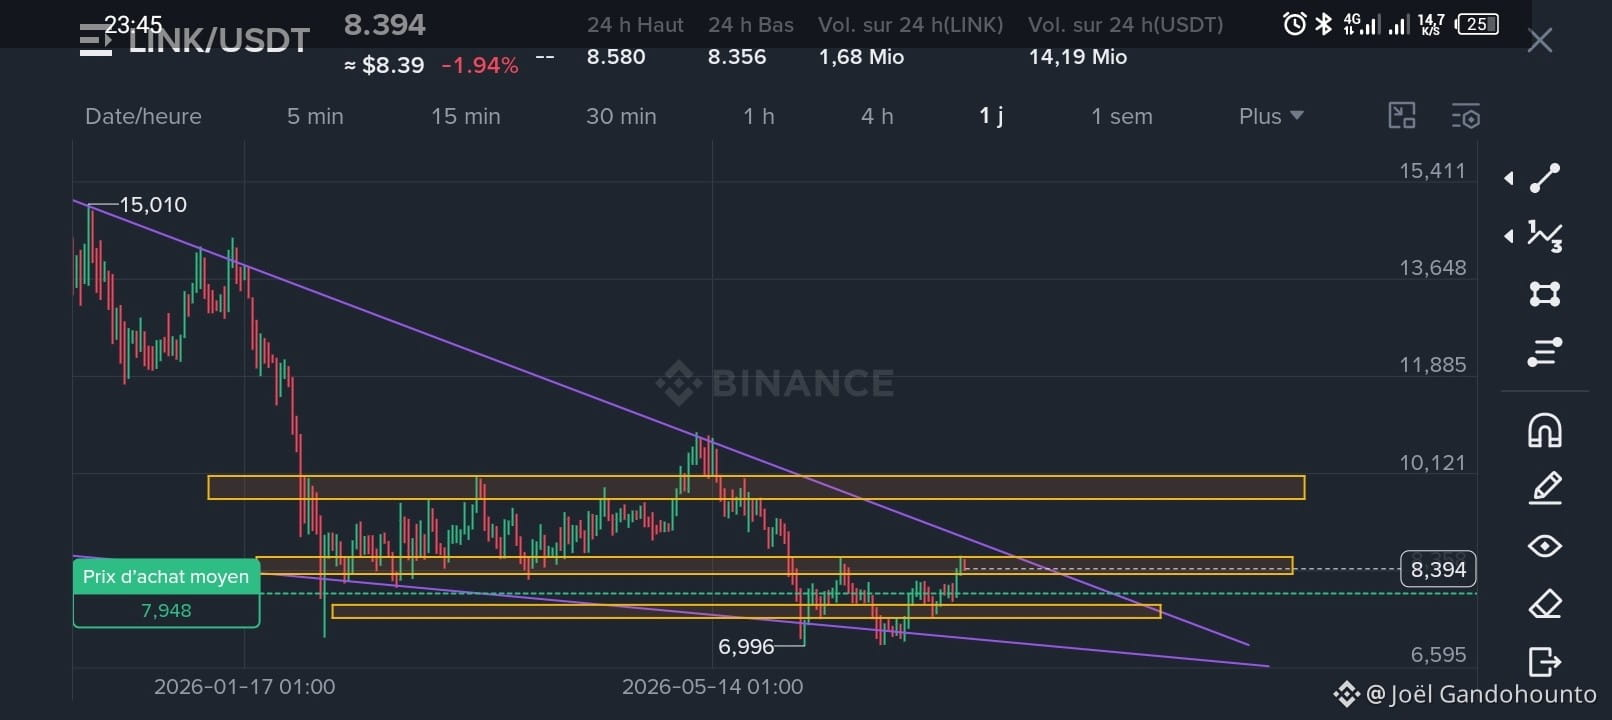The image size is (1612, 720).
Task: Tap the Bluetooth icon in status bar
Action: pyautogui.click(x=1323, y=23)
